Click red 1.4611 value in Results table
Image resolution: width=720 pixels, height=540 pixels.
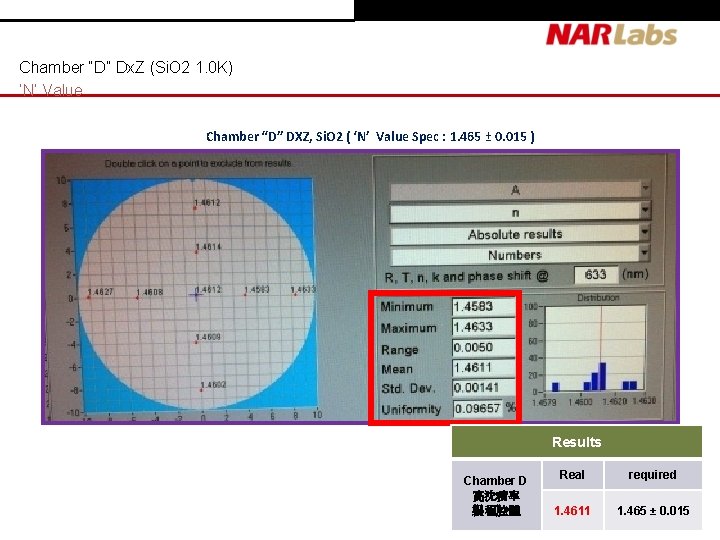coord(572,511)
